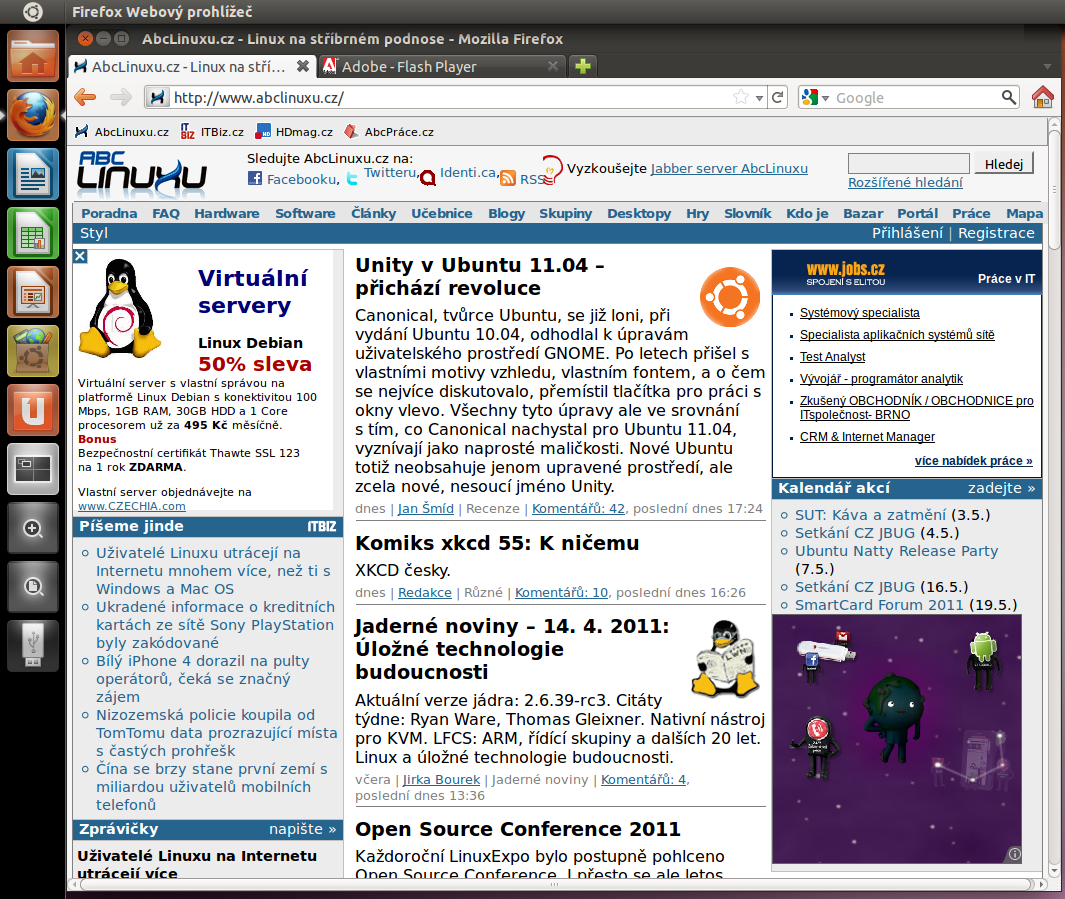This screenshot has width=1065, height=899.
Task: Open Rozšířené hledání link
Action: point(905,182)
